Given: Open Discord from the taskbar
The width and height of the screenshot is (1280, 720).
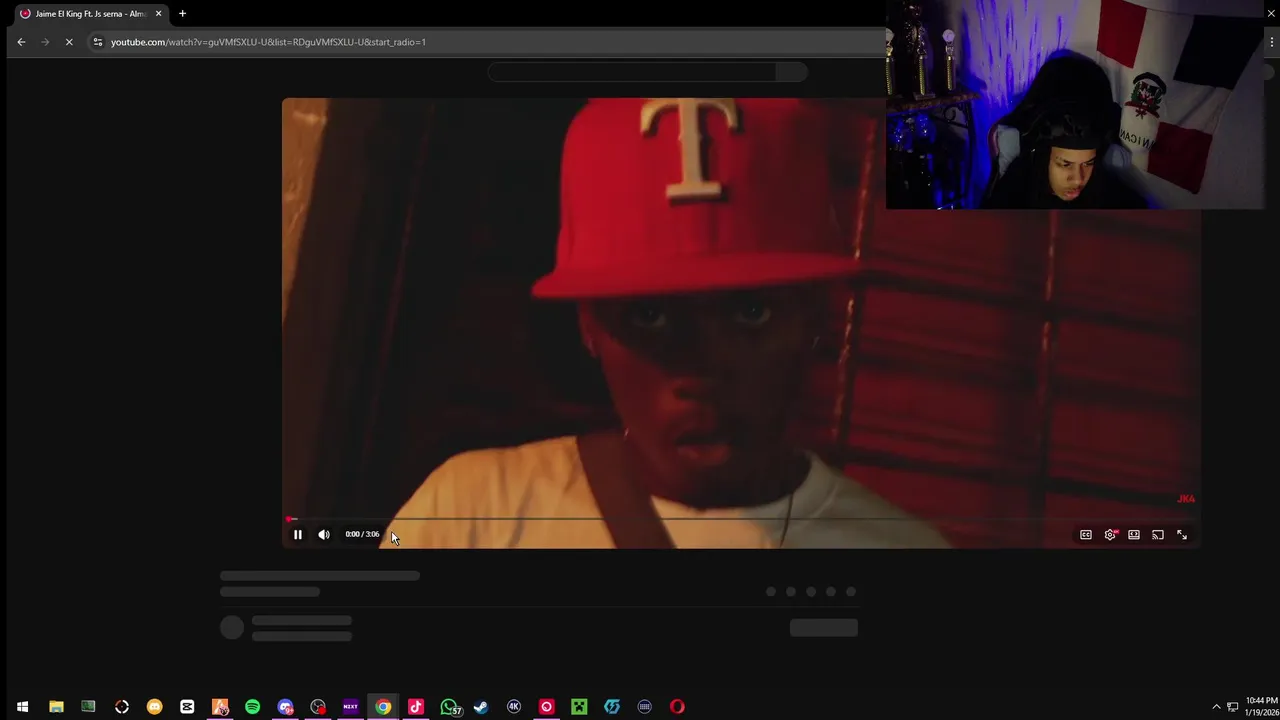Looking at the screenshot, I should pos(285,707).
